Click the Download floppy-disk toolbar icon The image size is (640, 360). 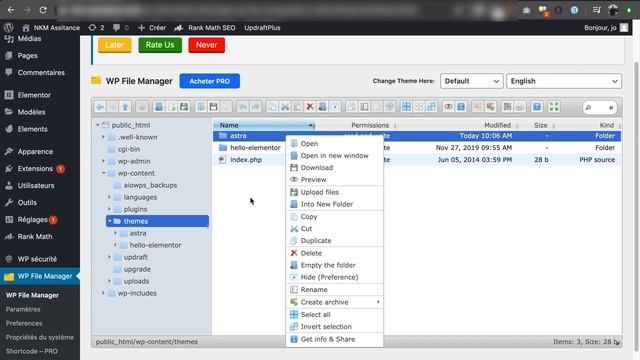coord(213,107)
